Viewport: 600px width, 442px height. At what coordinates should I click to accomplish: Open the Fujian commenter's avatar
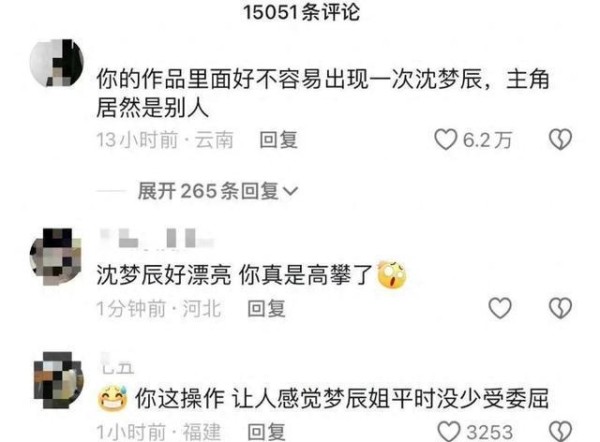[x=58, y=380]
